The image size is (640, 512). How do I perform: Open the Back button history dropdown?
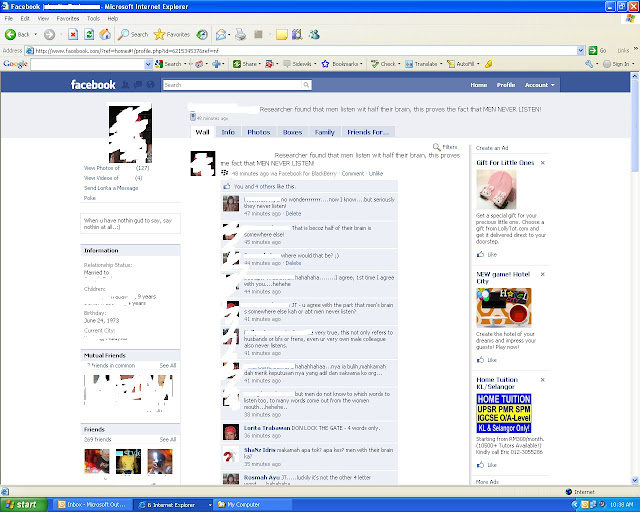[x=36, y=35]
